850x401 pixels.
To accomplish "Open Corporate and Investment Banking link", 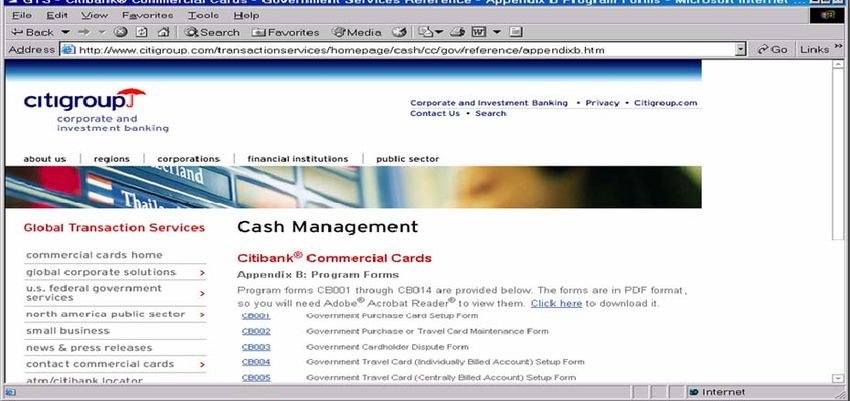I will 489,103.
